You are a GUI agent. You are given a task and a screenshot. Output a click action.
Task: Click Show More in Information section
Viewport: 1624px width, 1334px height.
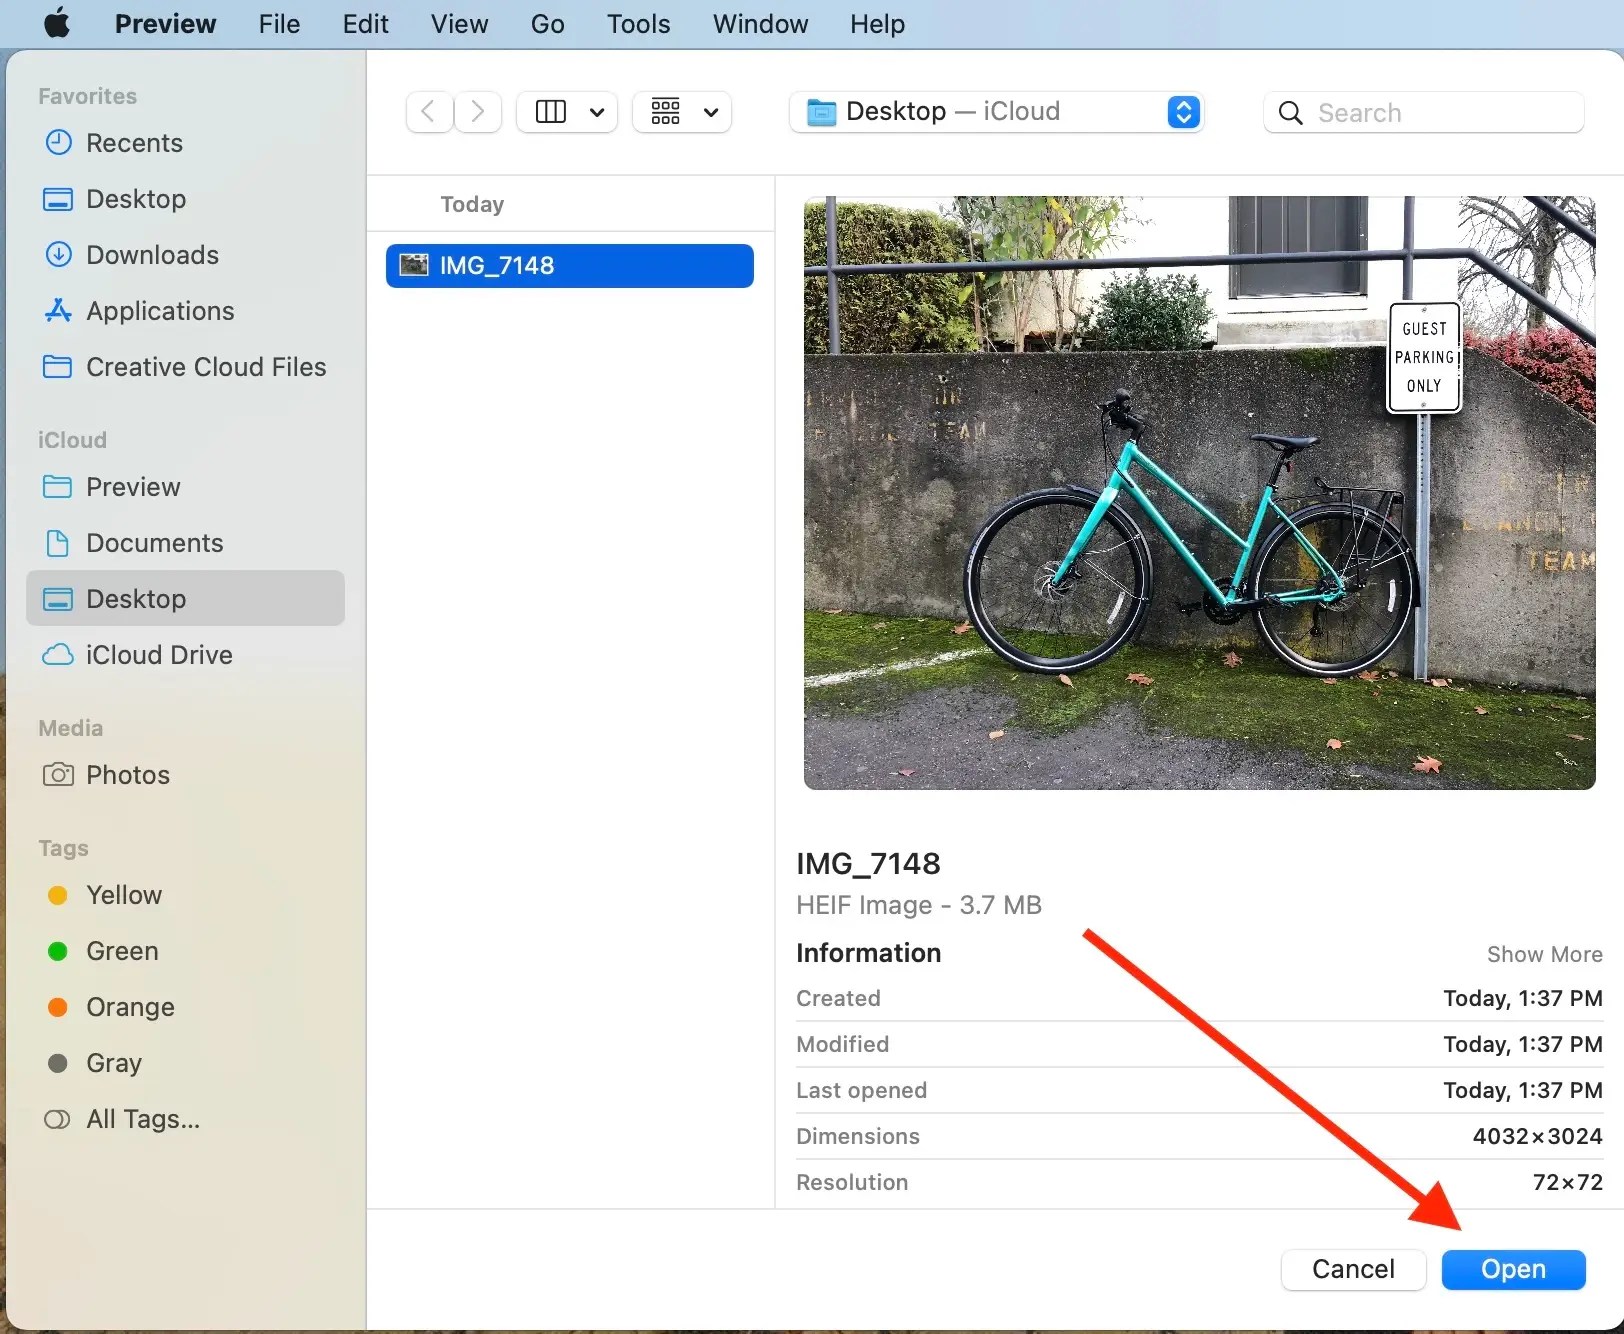1544,954
